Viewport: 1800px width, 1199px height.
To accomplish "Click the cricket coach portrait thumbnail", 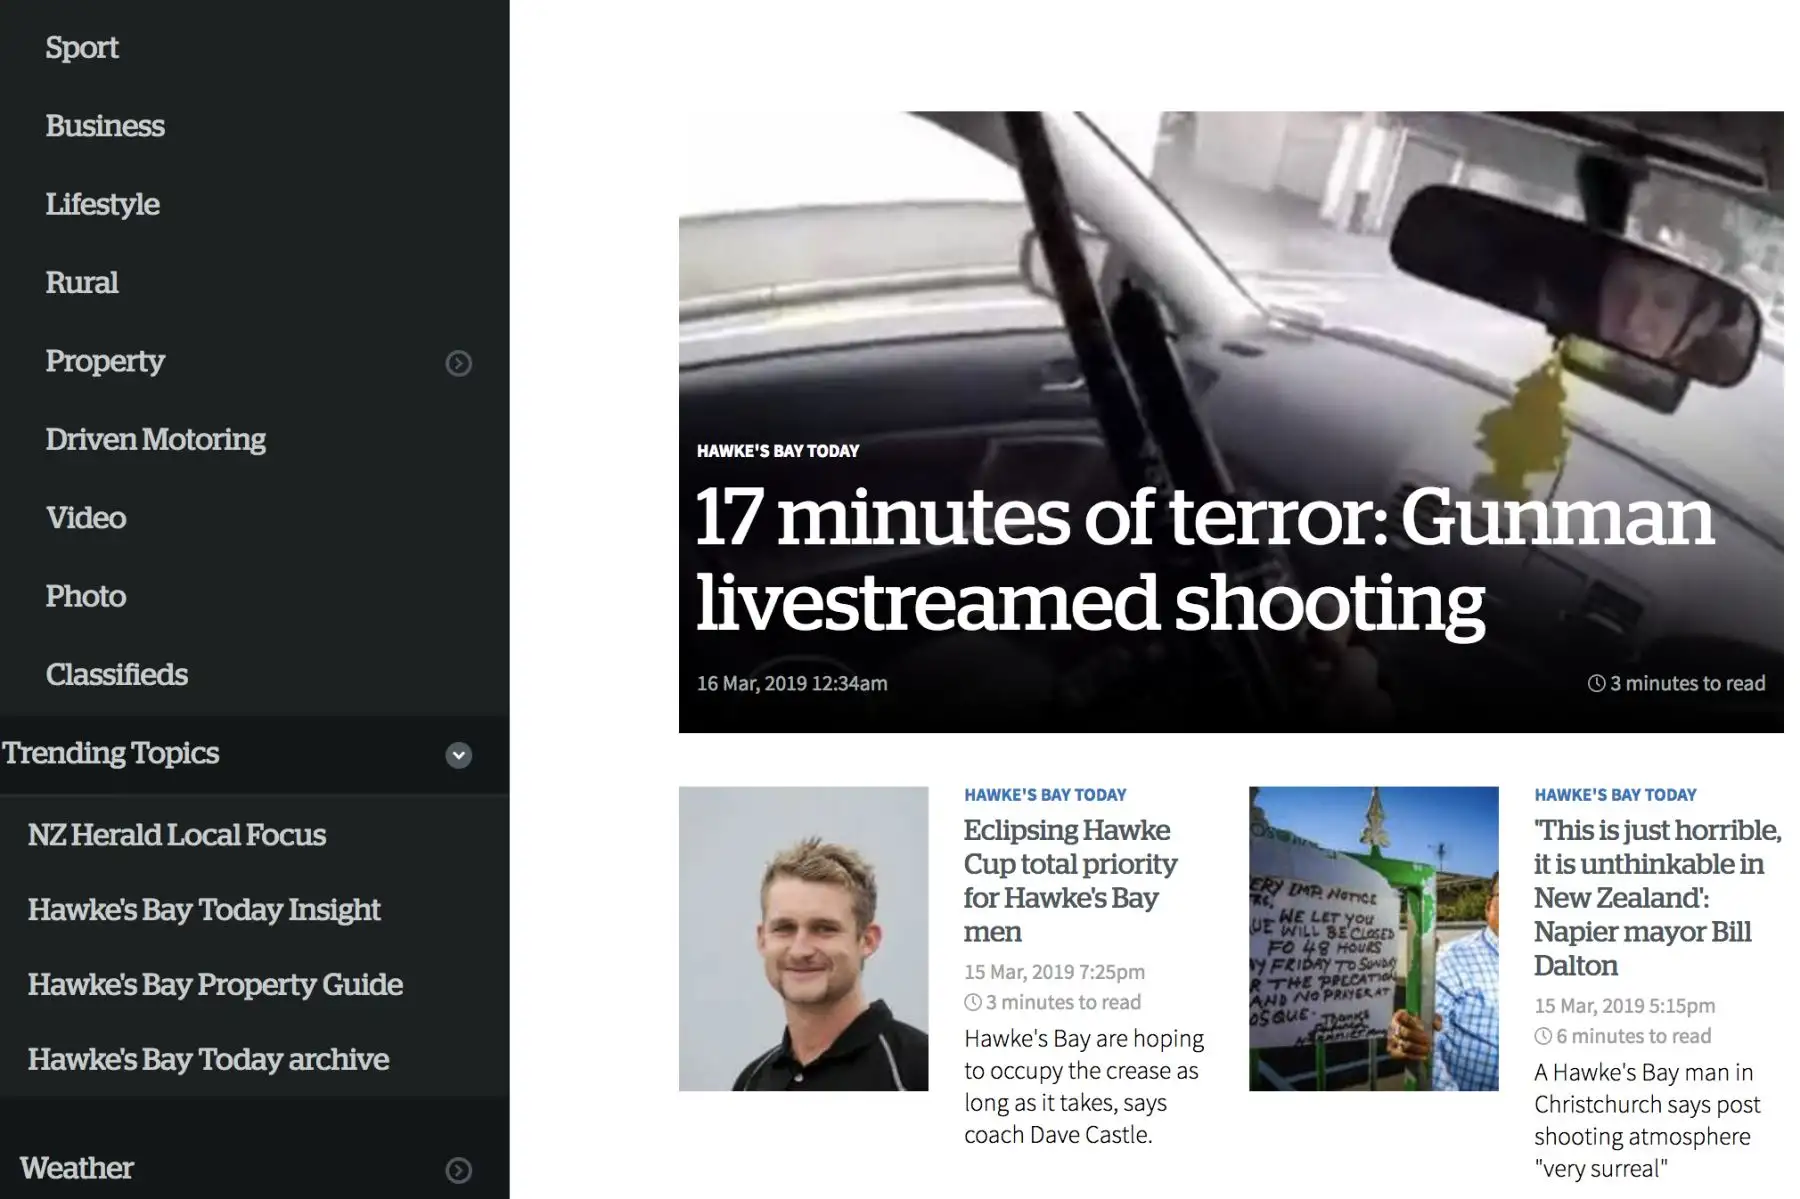I will tap(803, 938).
